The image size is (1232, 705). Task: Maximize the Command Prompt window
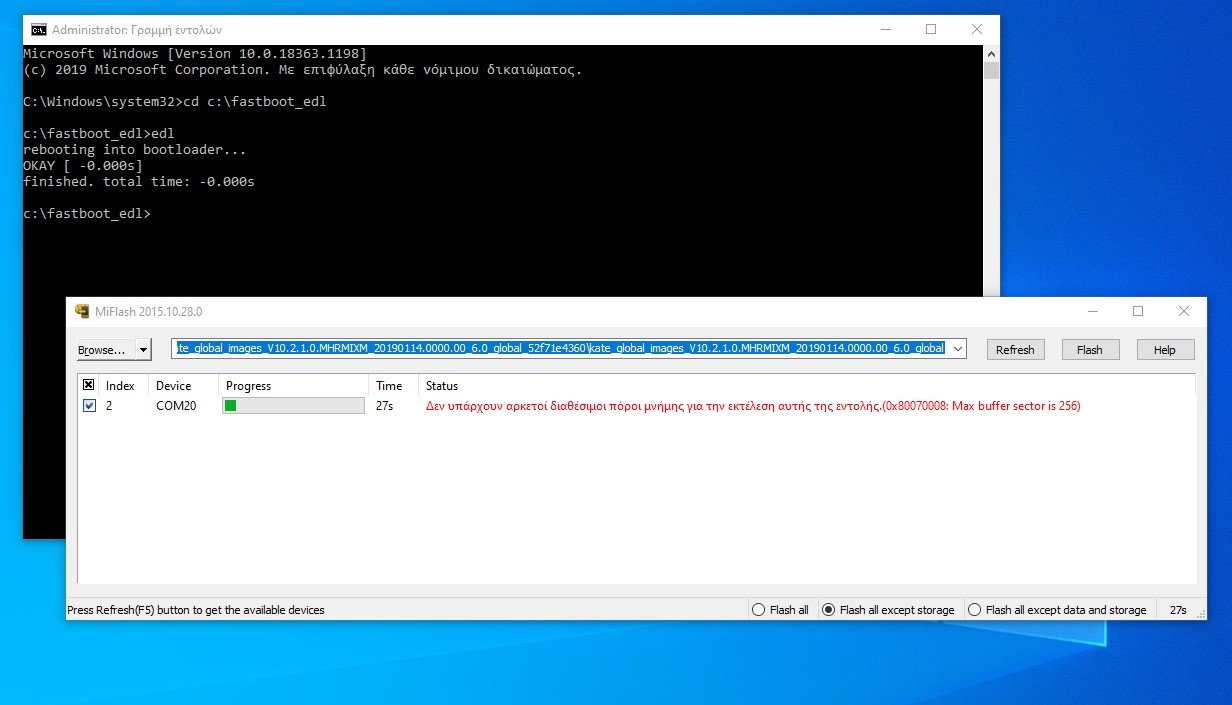(931, 30)
